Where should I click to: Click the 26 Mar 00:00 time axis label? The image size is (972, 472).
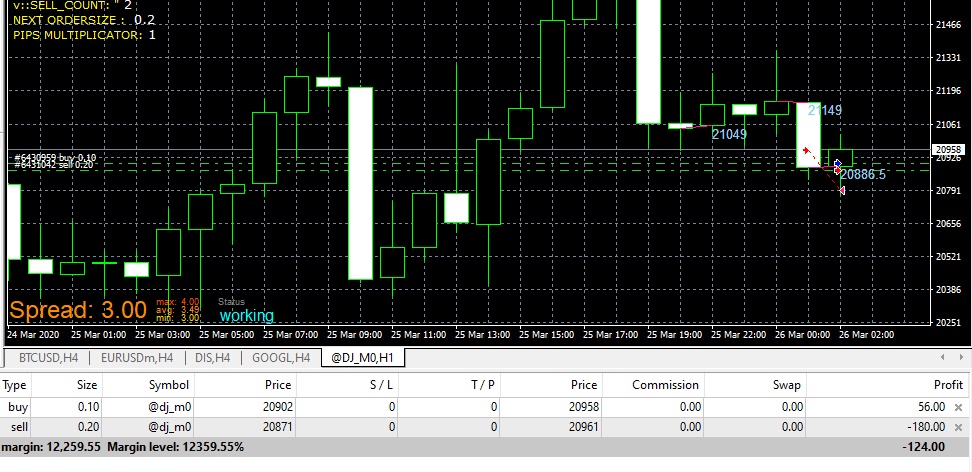click(x=802, y=335)
